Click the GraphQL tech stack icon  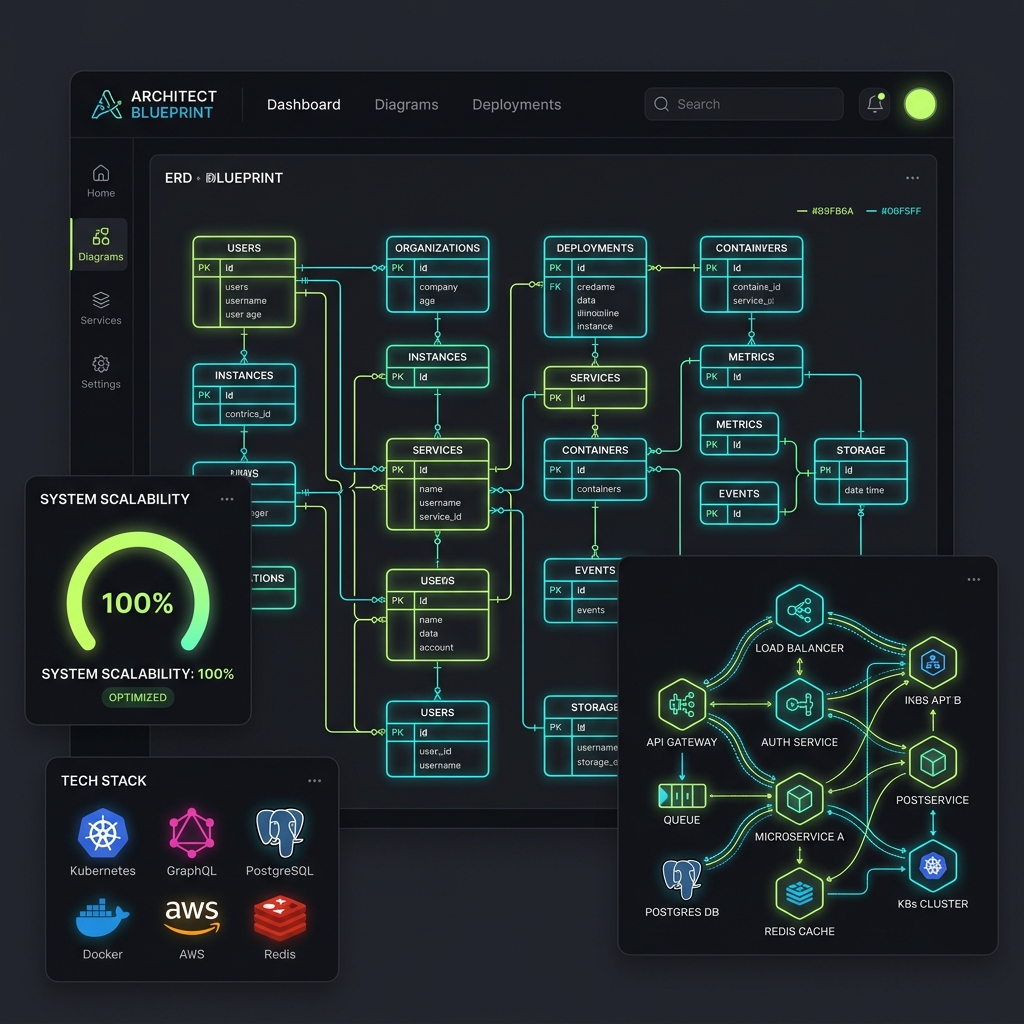[x=191, y=833]
